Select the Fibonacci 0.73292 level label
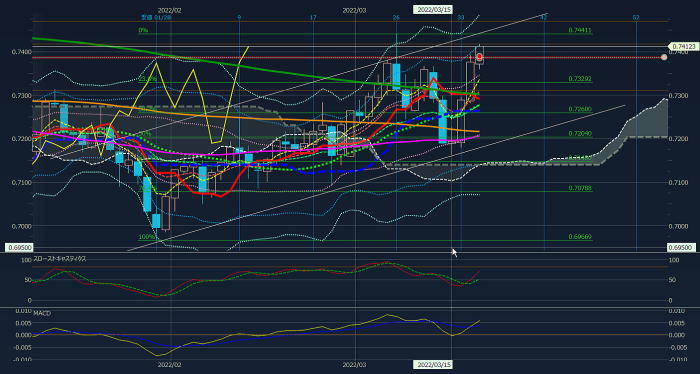This screenshot has width=700, height=374. point(580,79)
